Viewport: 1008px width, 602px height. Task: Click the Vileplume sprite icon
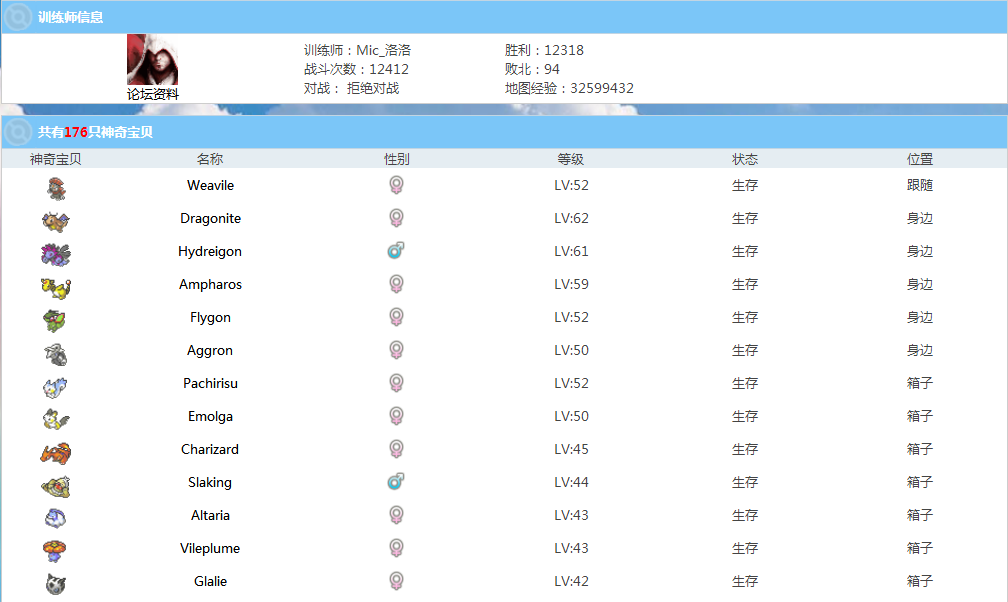(x=56, y=551)
